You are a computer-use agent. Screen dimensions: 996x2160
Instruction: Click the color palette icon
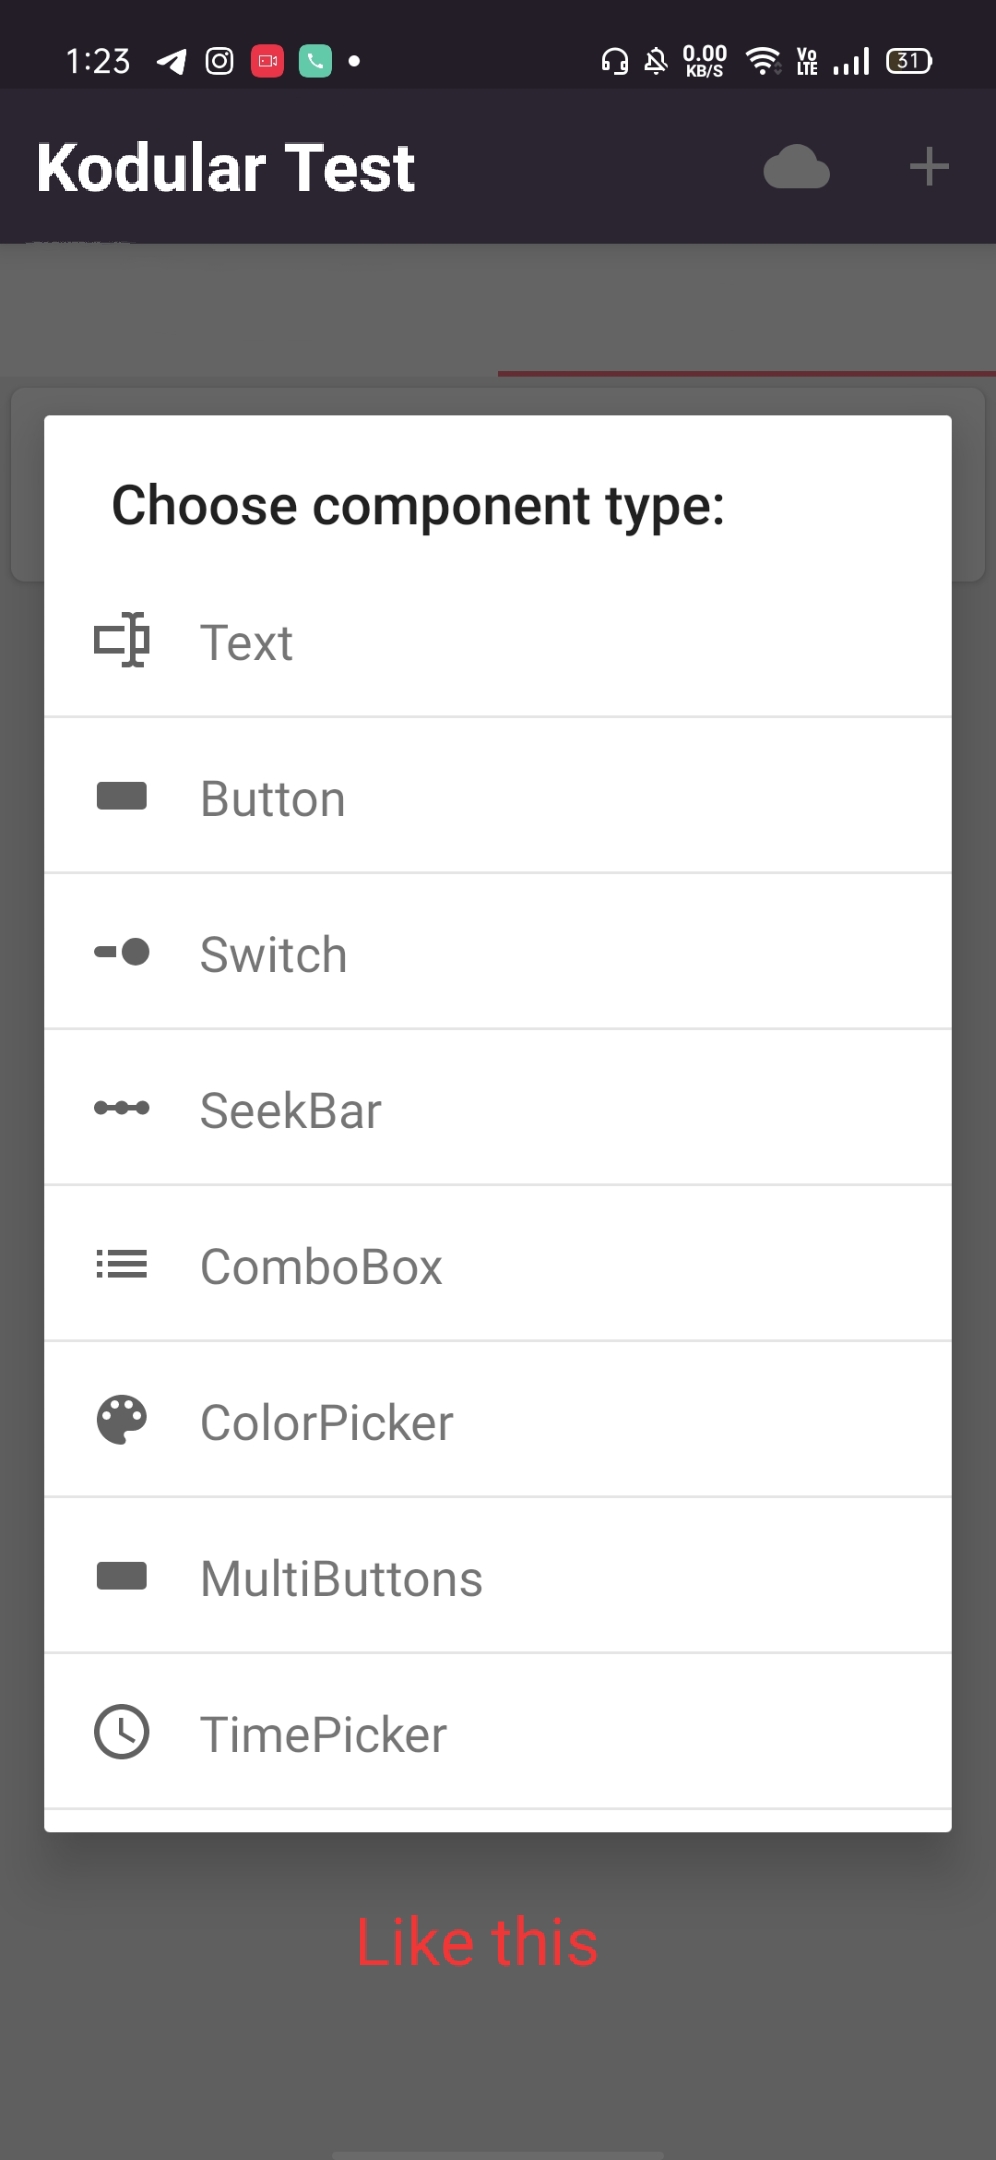[122, 1420]
